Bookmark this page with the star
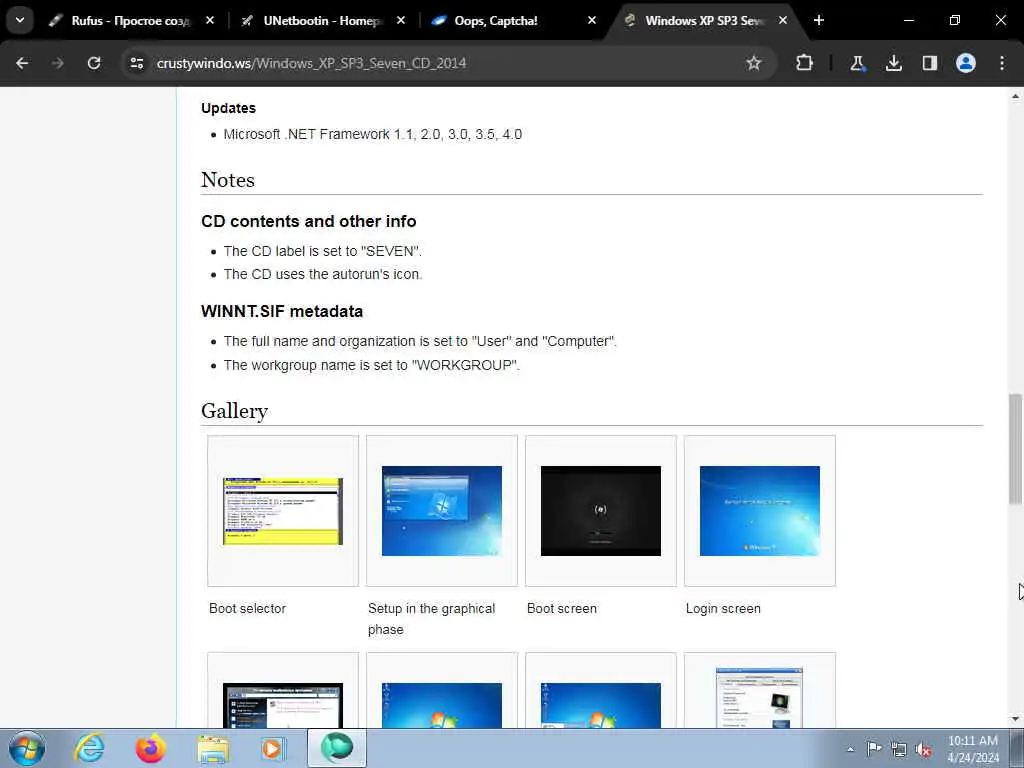The image size is (1024, 768). click(x=754, y=63)
